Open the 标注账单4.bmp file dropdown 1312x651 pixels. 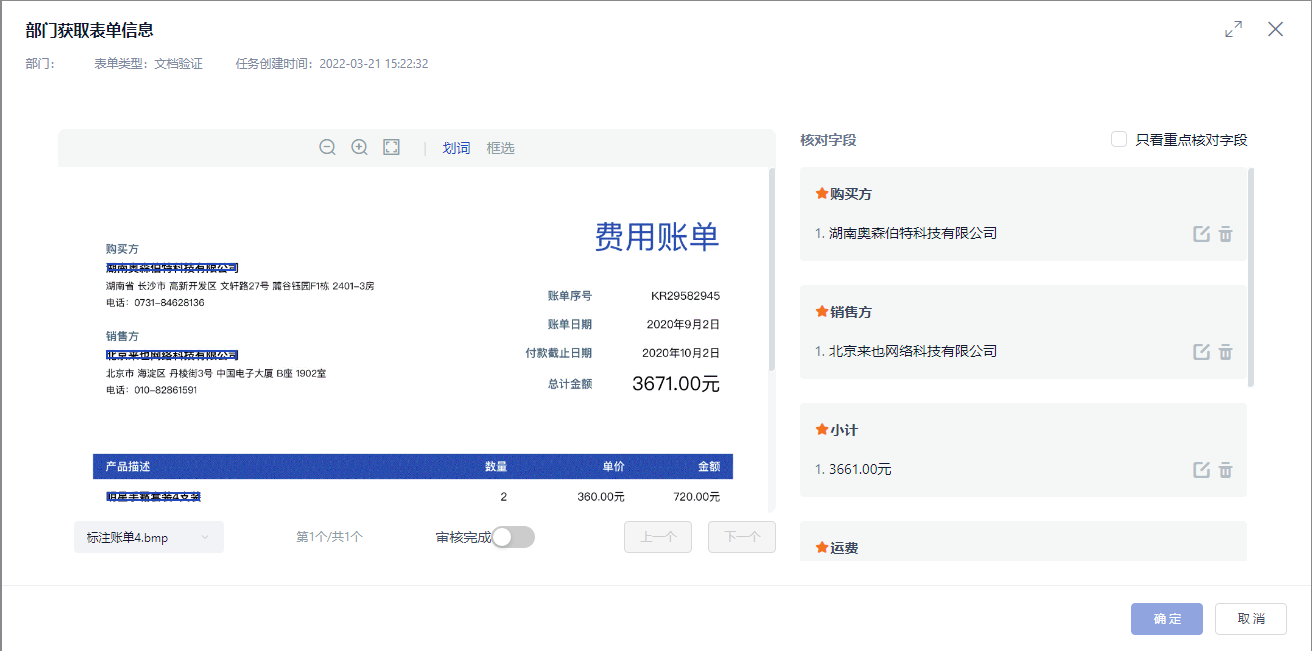(x=149, y=537)
